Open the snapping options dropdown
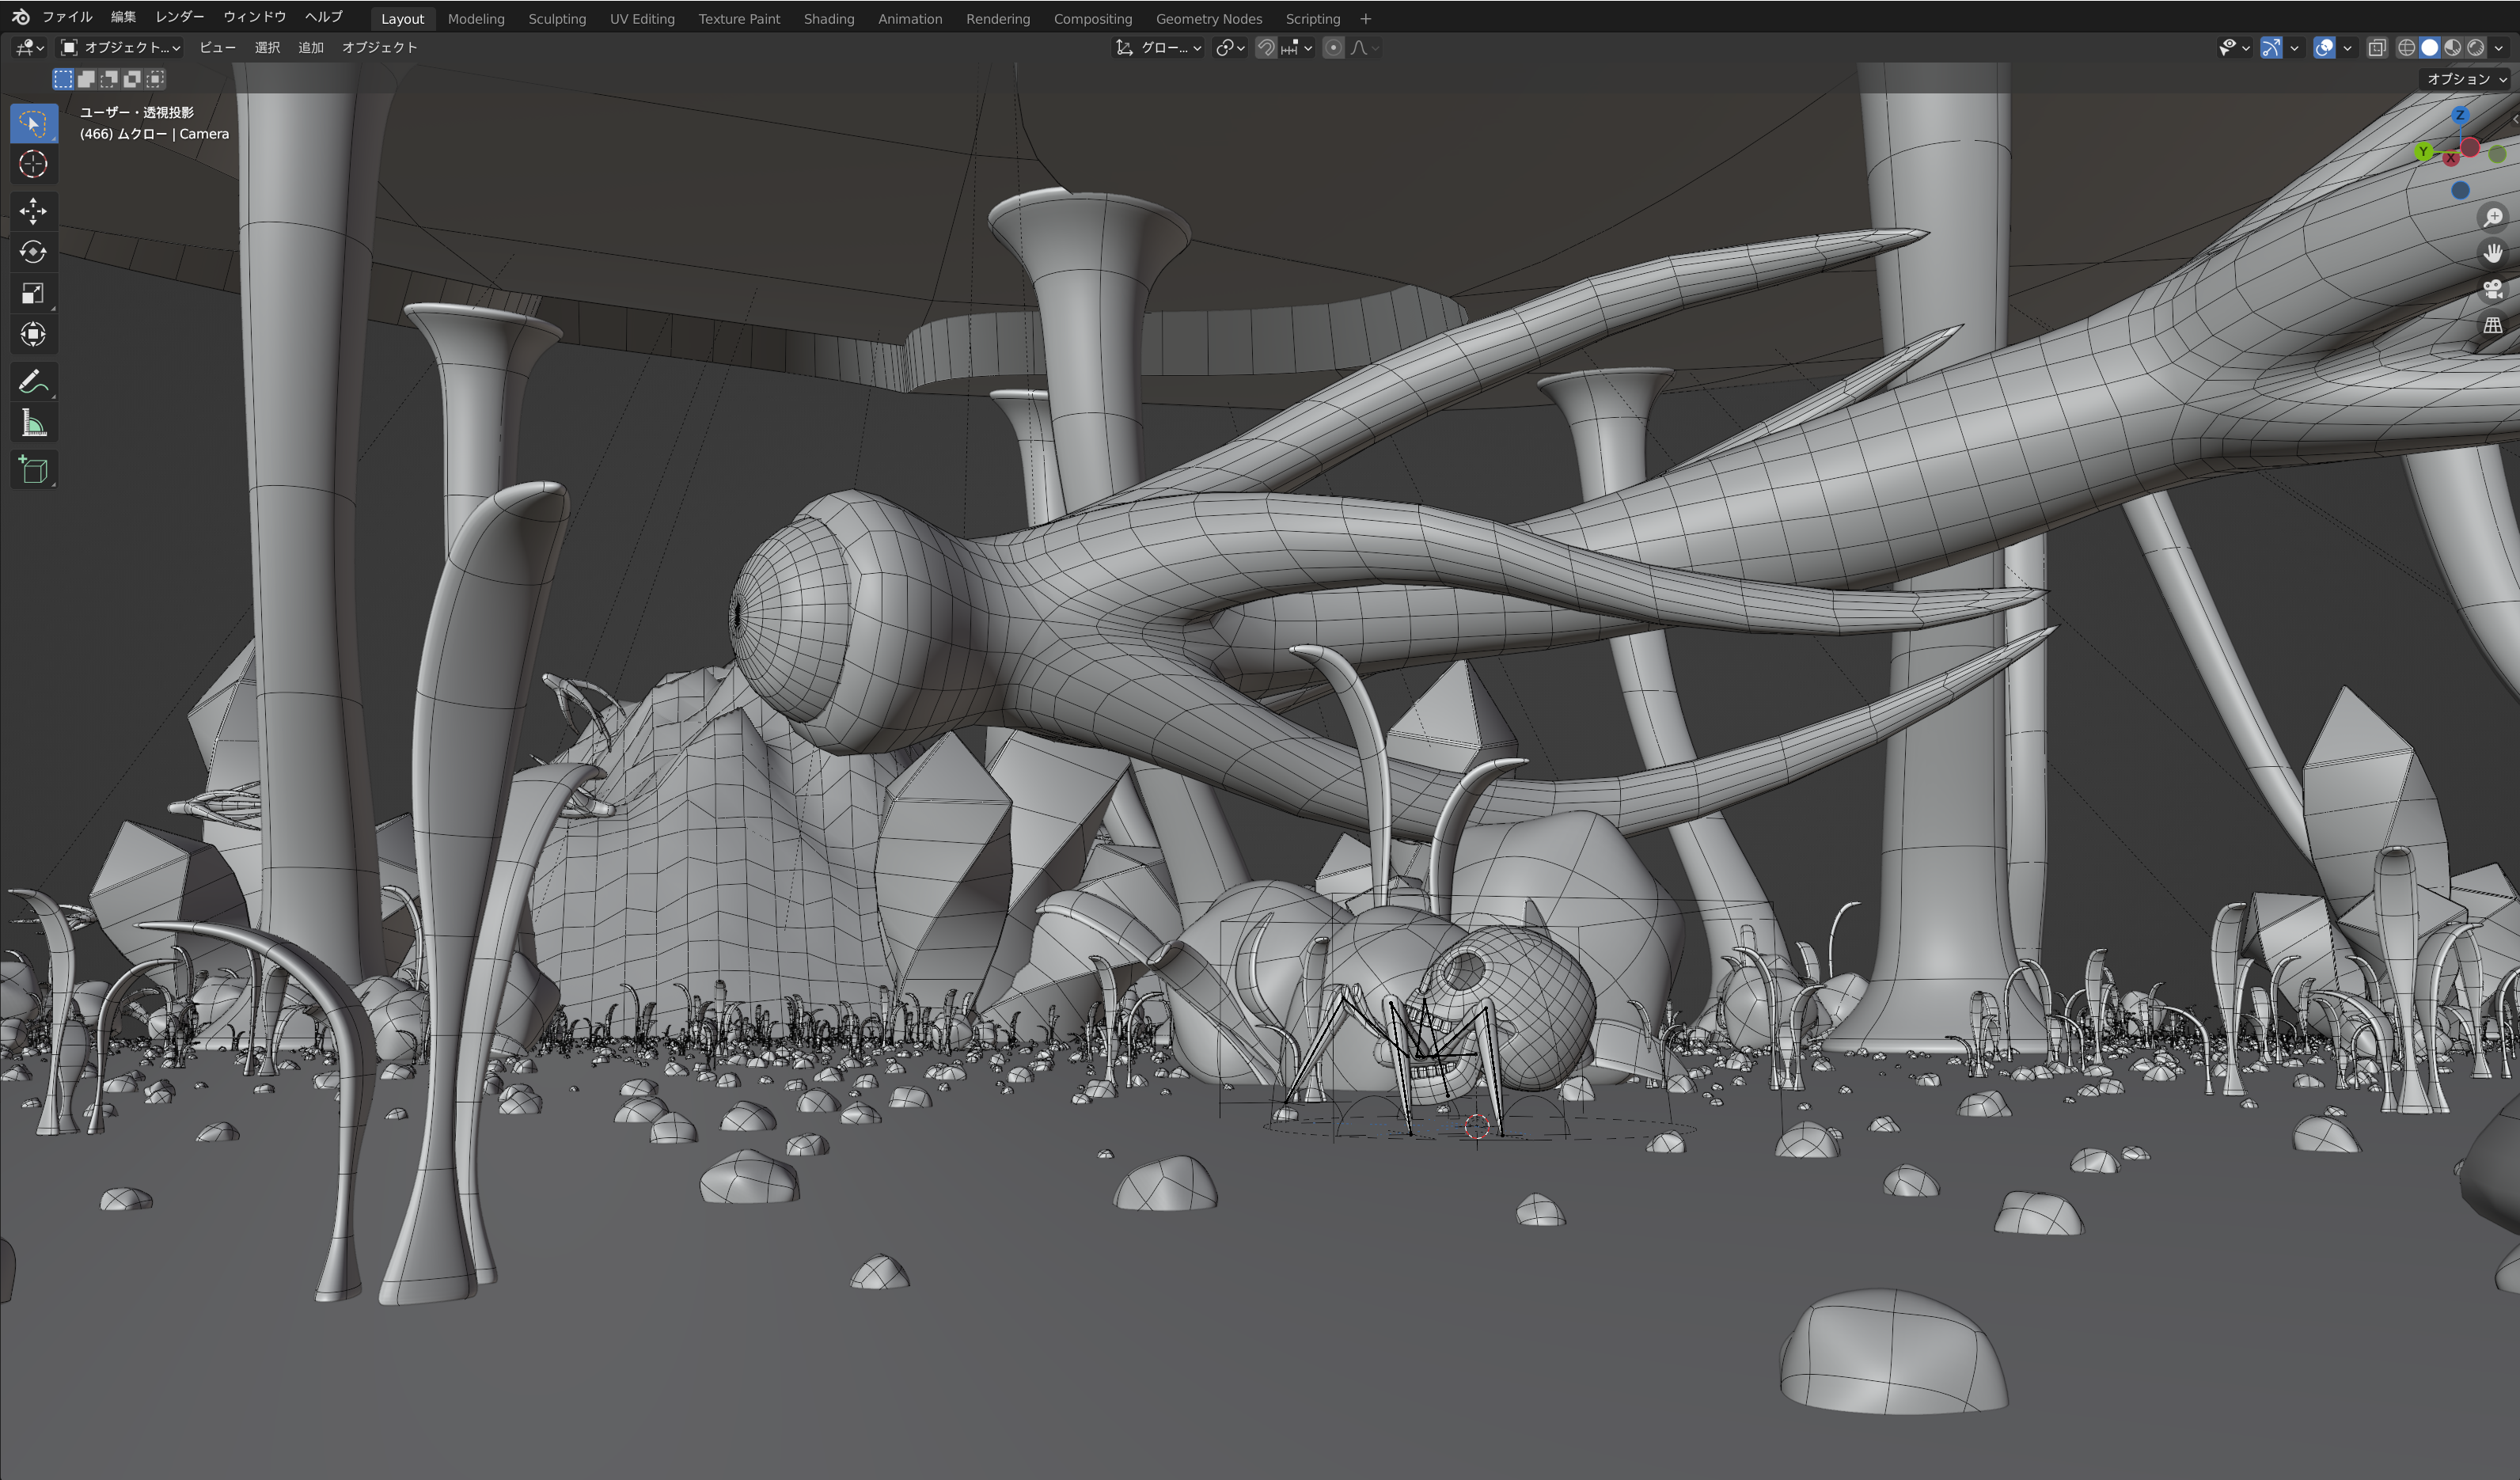The image size is (2520, 1480). tap(1298, 48)
